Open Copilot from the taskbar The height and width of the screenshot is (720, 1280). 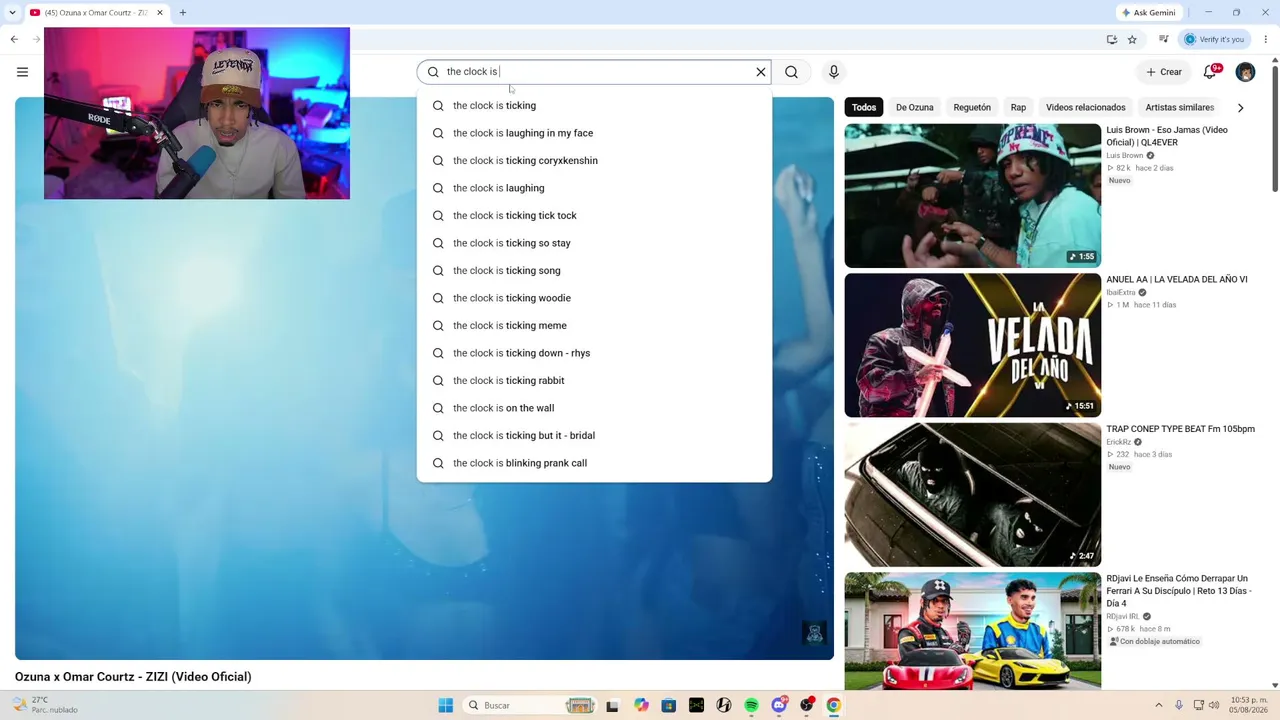(641, 705)
